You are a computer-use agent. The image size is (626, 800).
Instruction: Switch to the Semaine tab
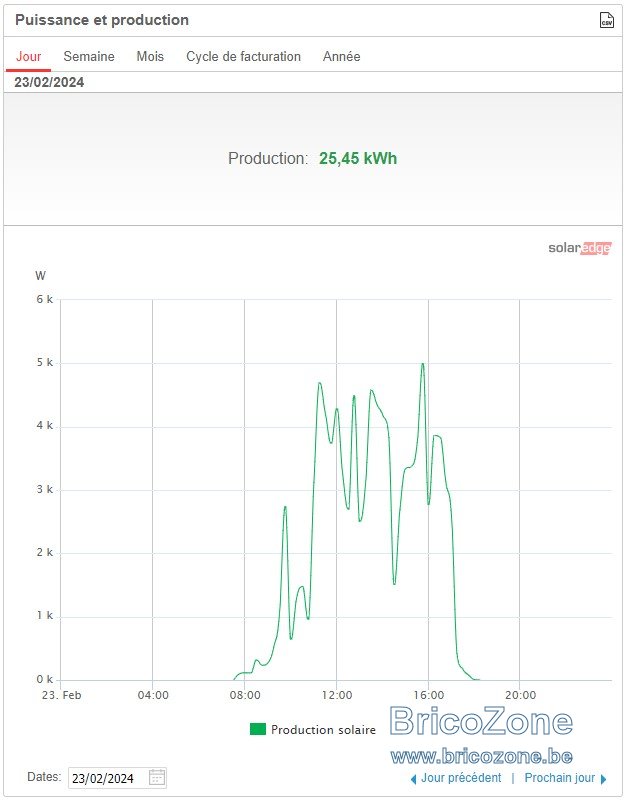pyautogui.click(x=89, y=56)
